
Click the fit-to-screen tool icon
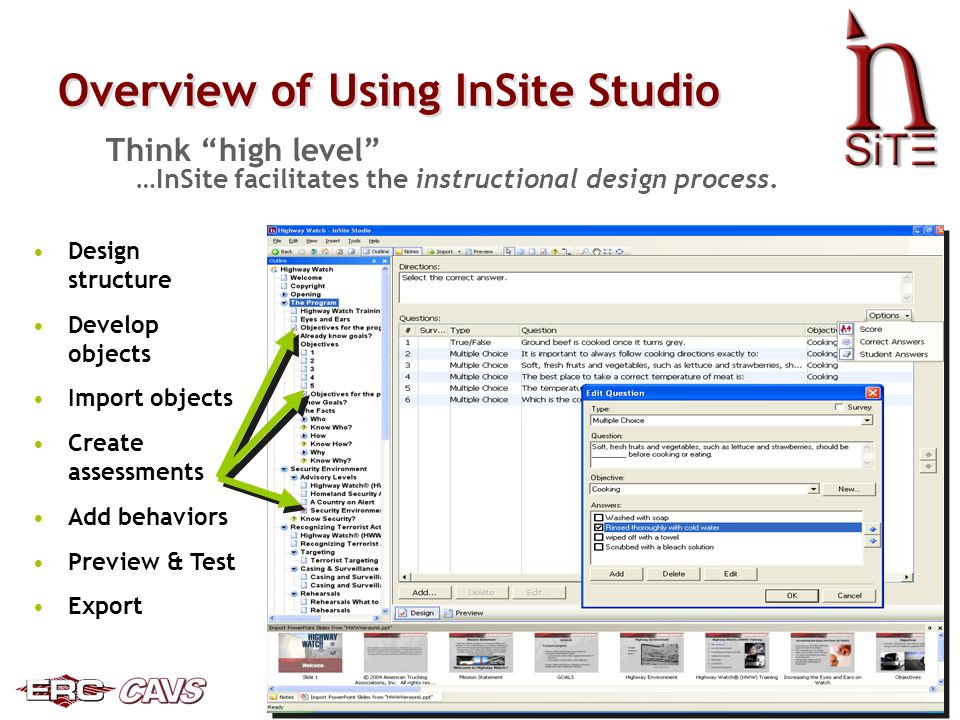tap(607, 252)
